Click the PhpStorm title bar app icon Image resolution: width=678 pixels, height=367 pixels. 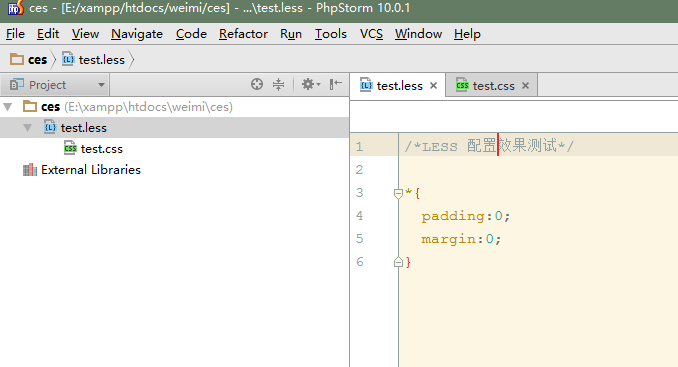pyautogui.click(x=16, y=8)
